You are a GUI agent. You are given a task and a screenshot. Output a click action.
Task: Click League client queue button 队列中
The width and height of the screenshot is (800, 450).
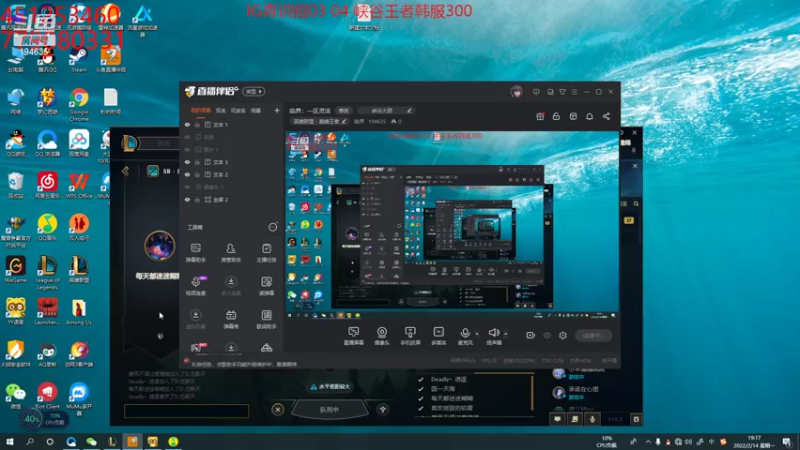(x=330, y=409)
